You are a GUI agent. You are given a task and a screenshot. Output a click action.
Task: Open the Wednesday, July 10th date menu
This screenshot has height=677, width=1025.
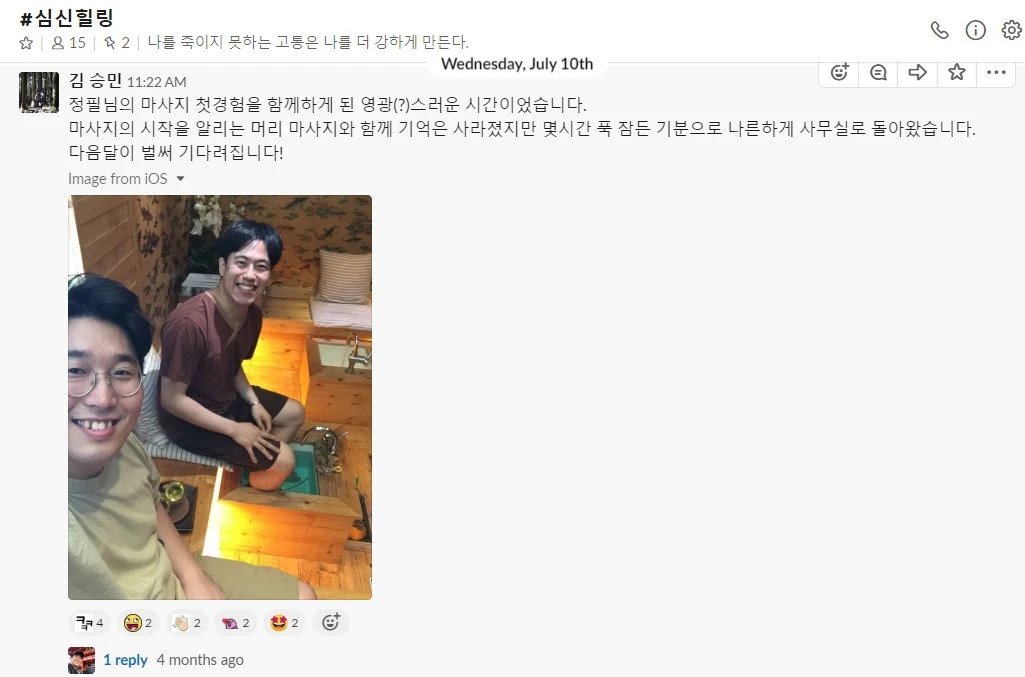coord(516,64)
